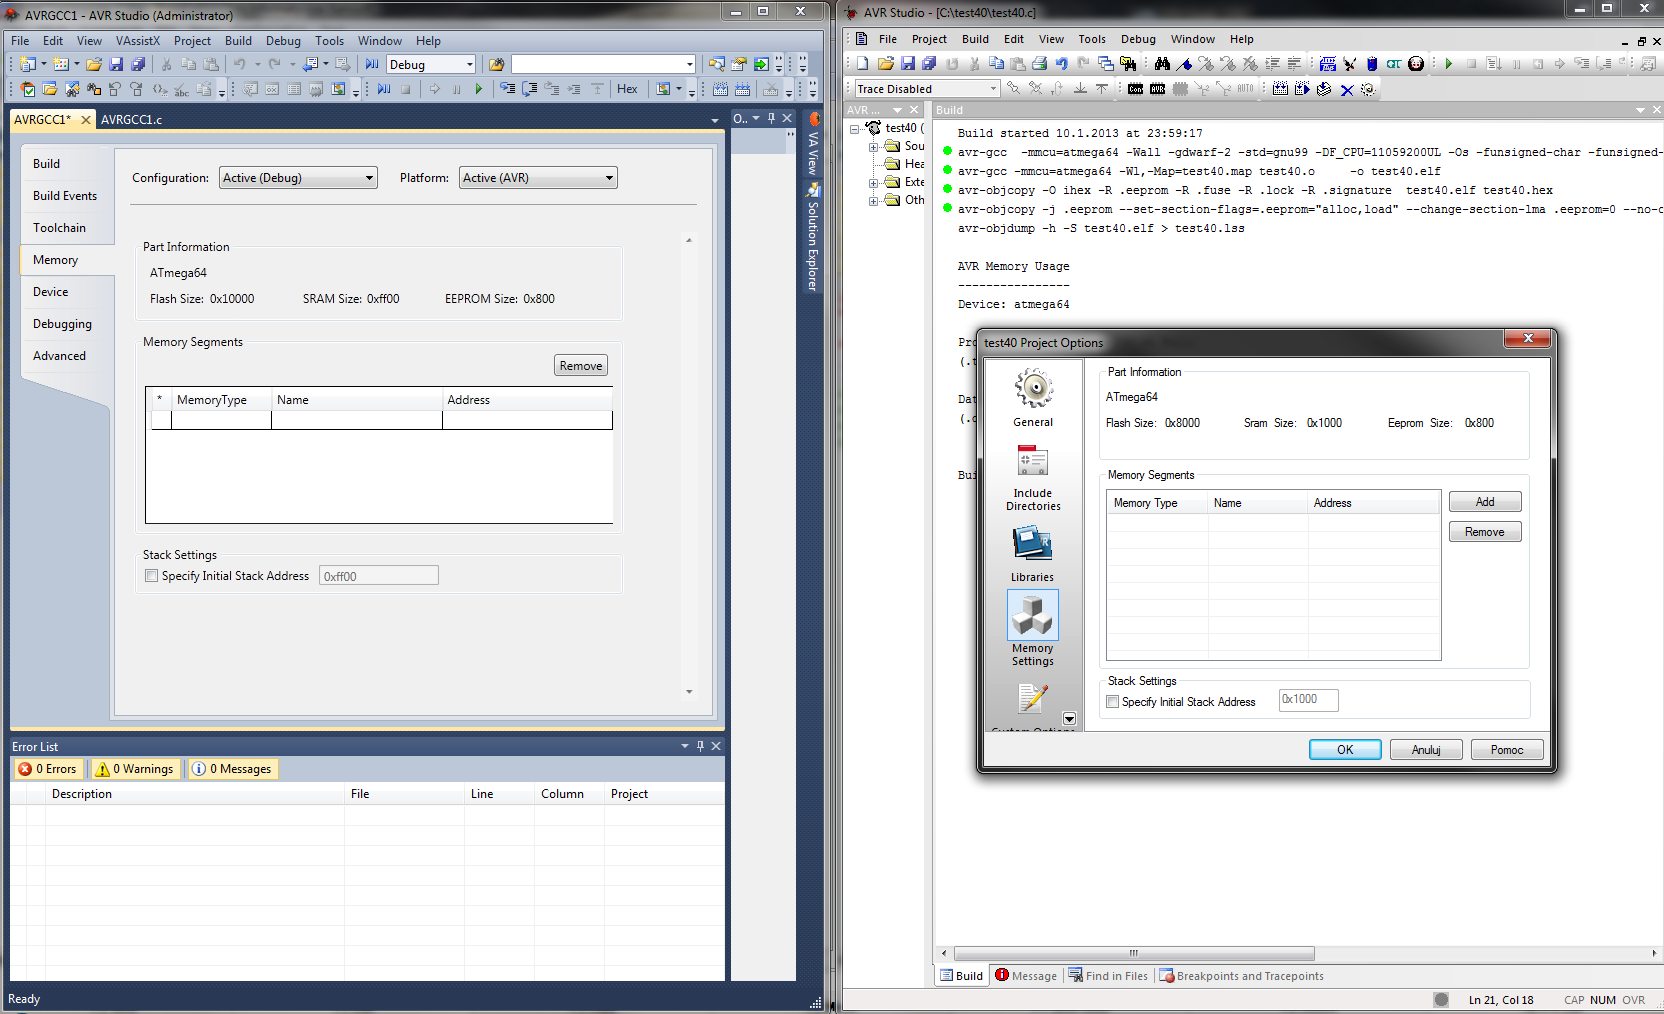The image size is (1664, 1014).
Task: Open VAssistX menu in AVRGCC1 window
Action: [x=137, y=41]
